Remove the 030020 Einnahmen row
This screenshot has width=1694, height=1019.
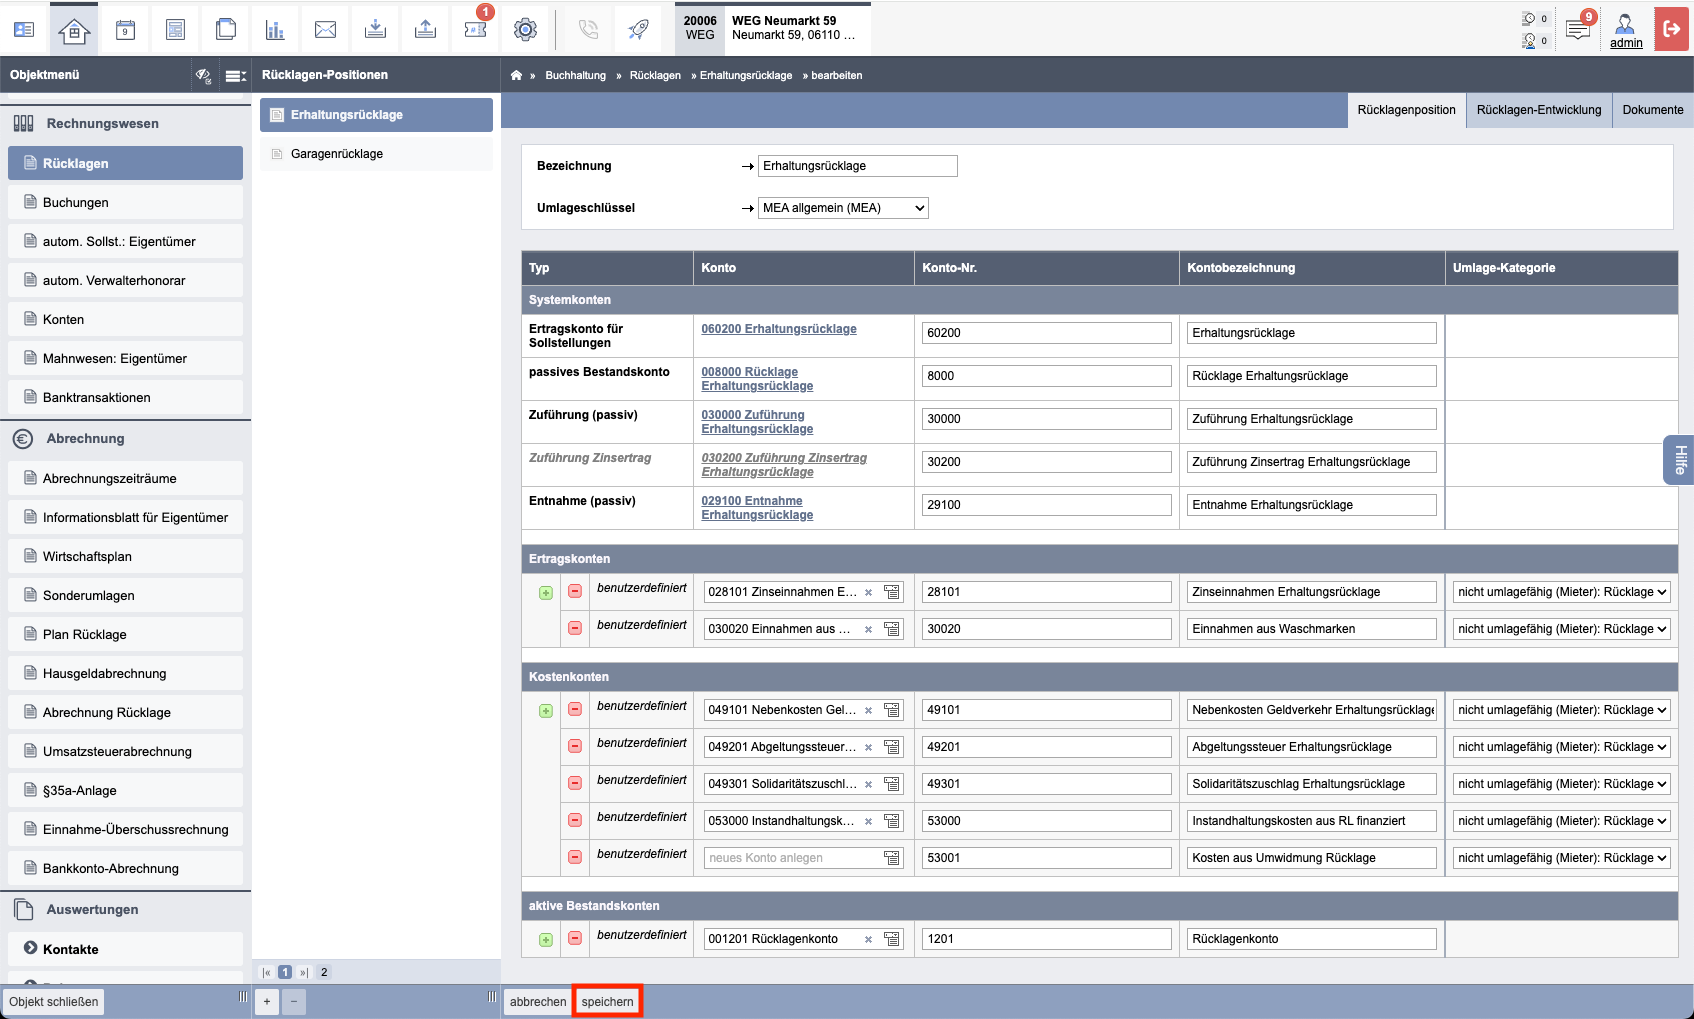pyautogui.click(x=575, y=628)
